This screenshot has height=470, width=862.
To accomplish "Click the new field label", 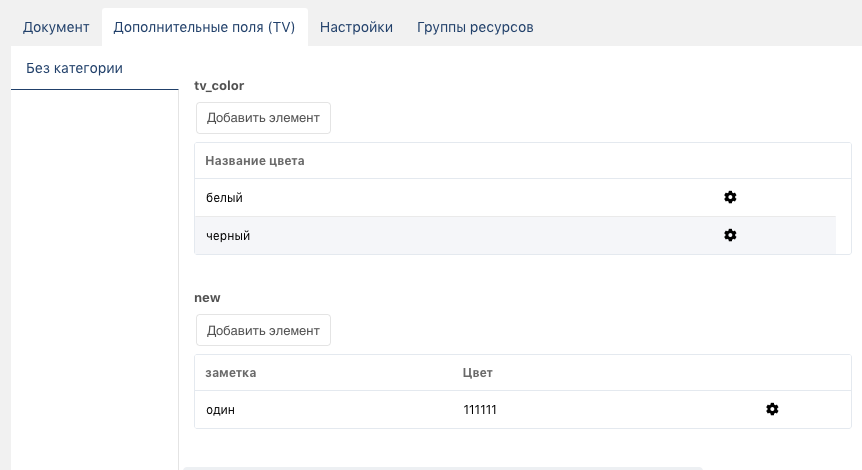I will [208, 298].
